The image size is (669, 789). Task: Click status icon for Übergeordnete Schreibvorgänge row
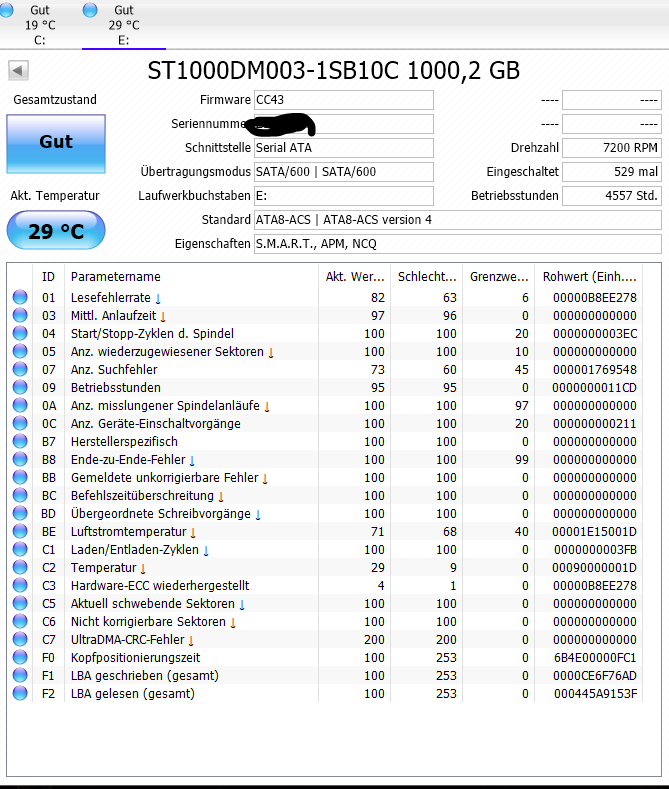click(20, 514)
